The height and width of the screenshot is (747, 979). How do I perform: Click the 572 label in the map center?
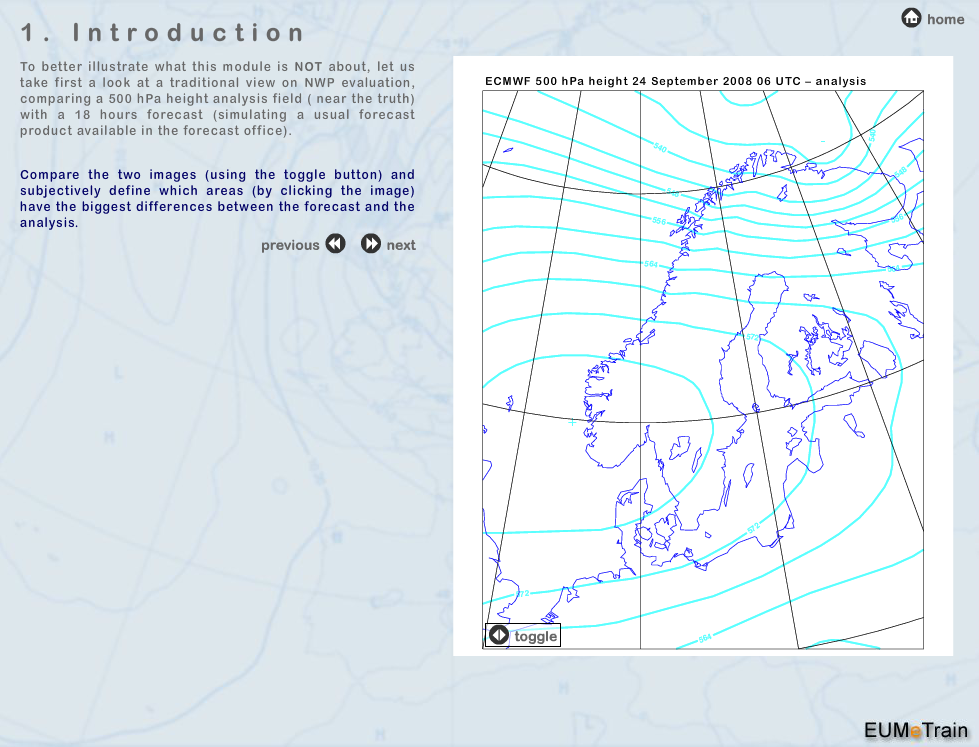coord(752,338)
